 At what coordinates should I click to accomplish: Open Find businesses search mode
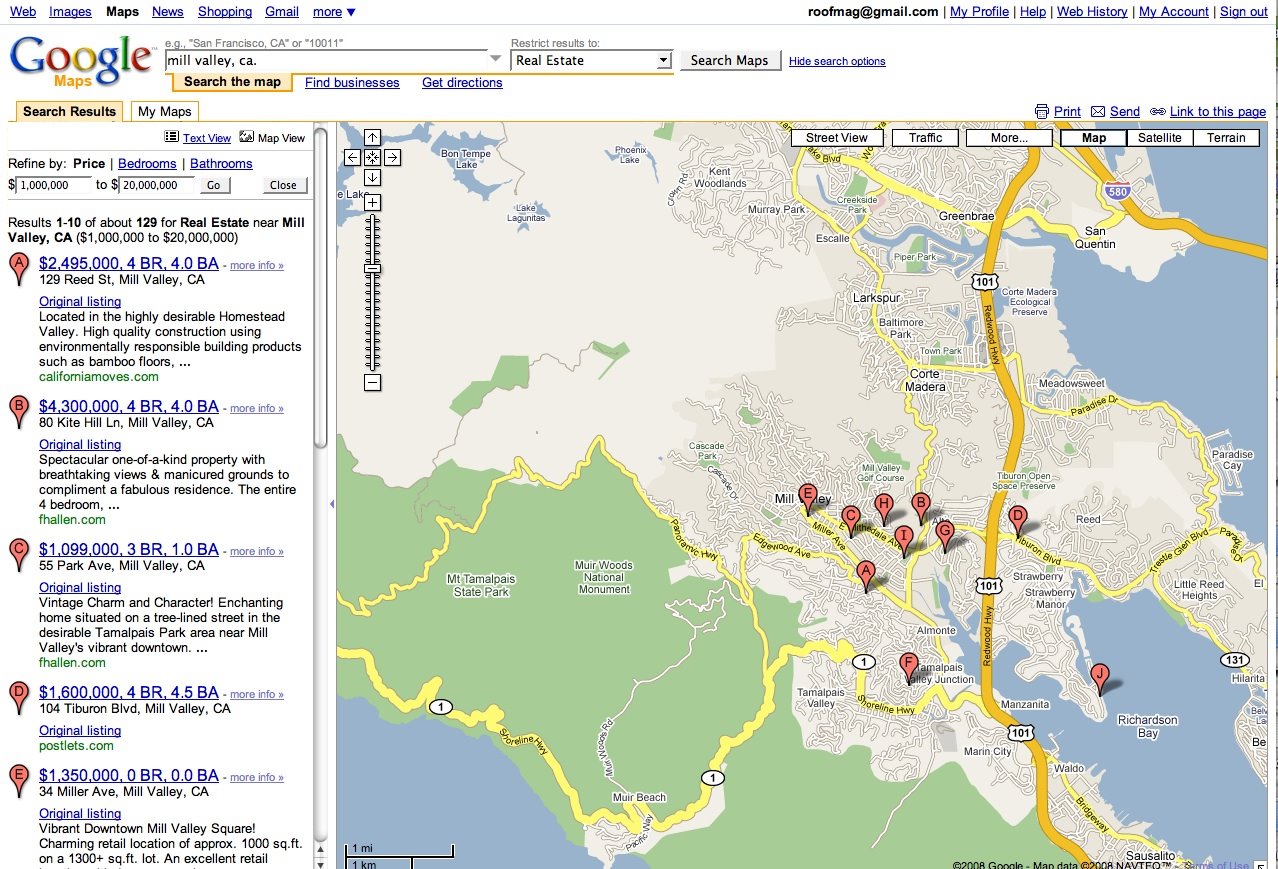click(x=352, y=83)
